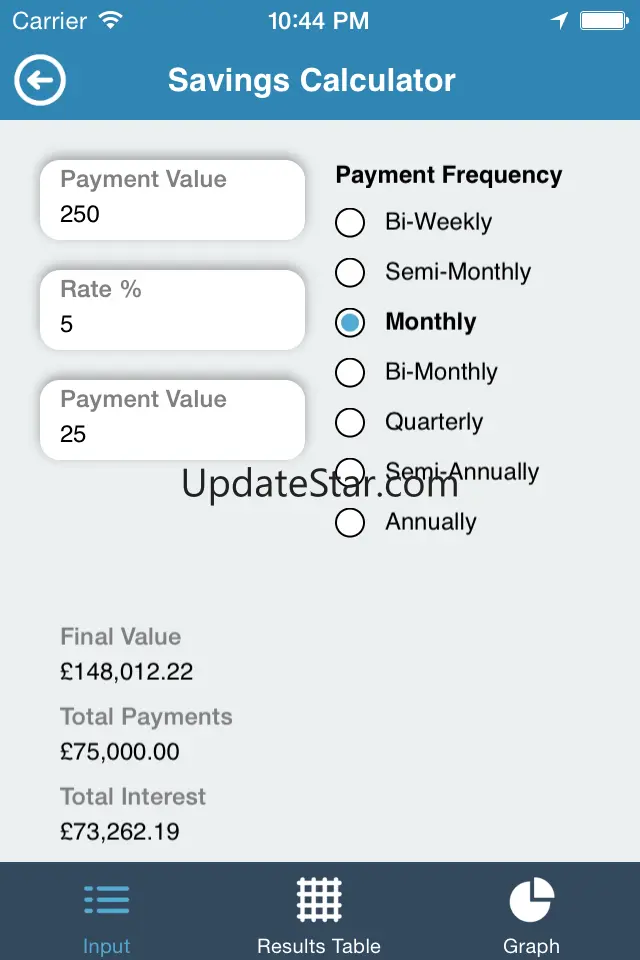This screenshot has width=640, height=960.
Task: Edit the Payment Value field showing 25
Action: [x=172, y=420]
